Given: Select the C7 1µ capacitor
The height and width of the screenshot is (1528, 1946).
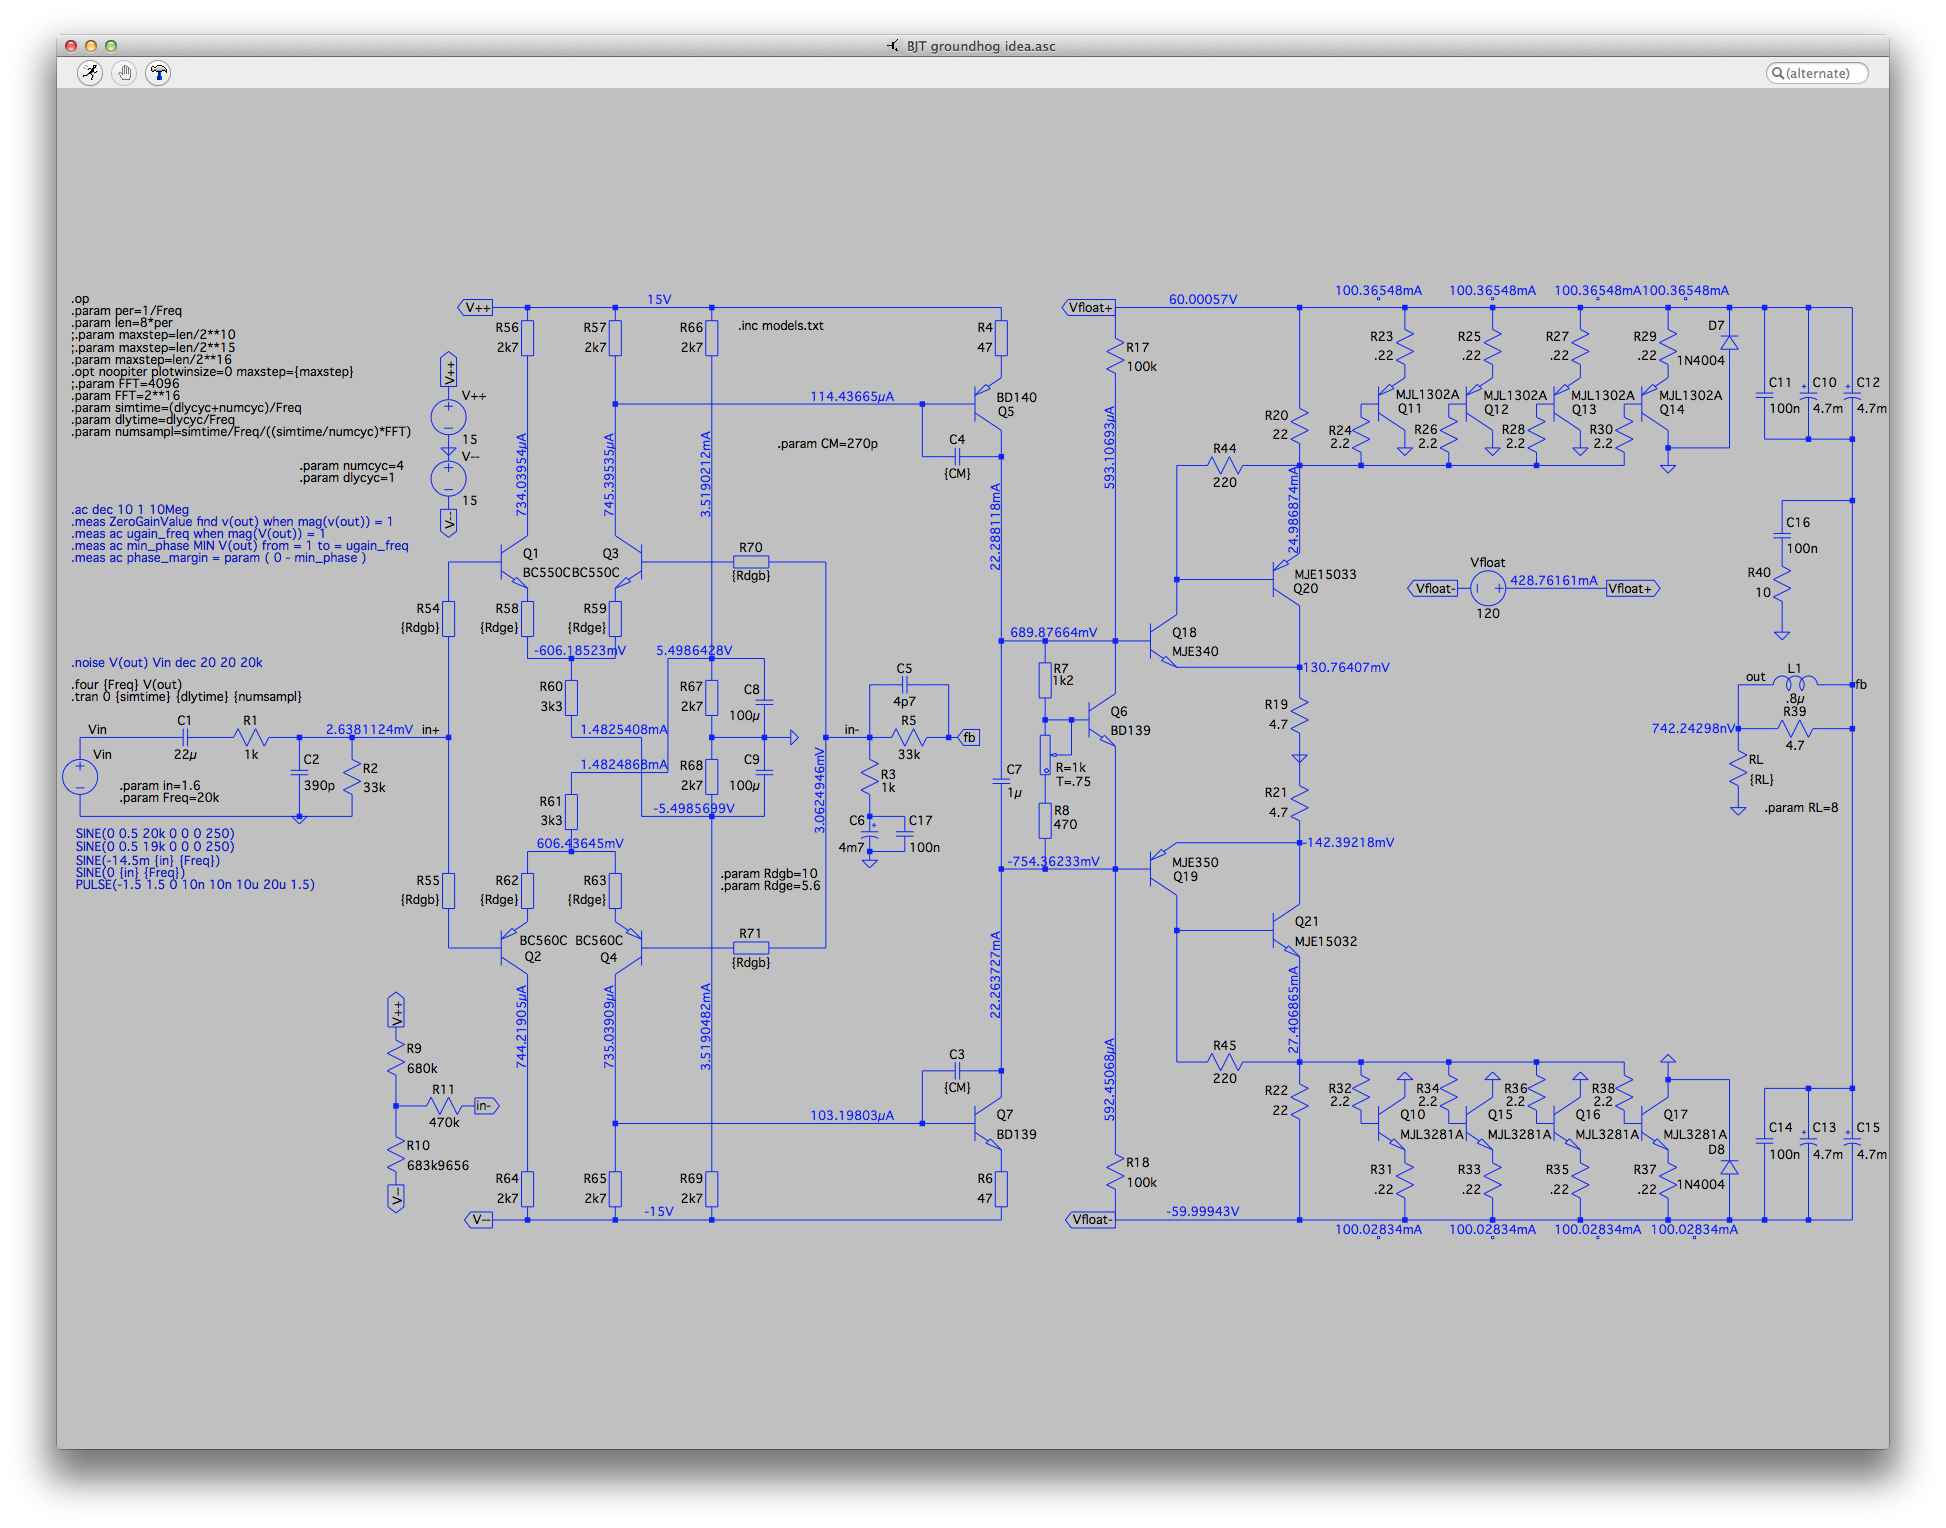Looking at the screenshot, I should point(1001,781).
